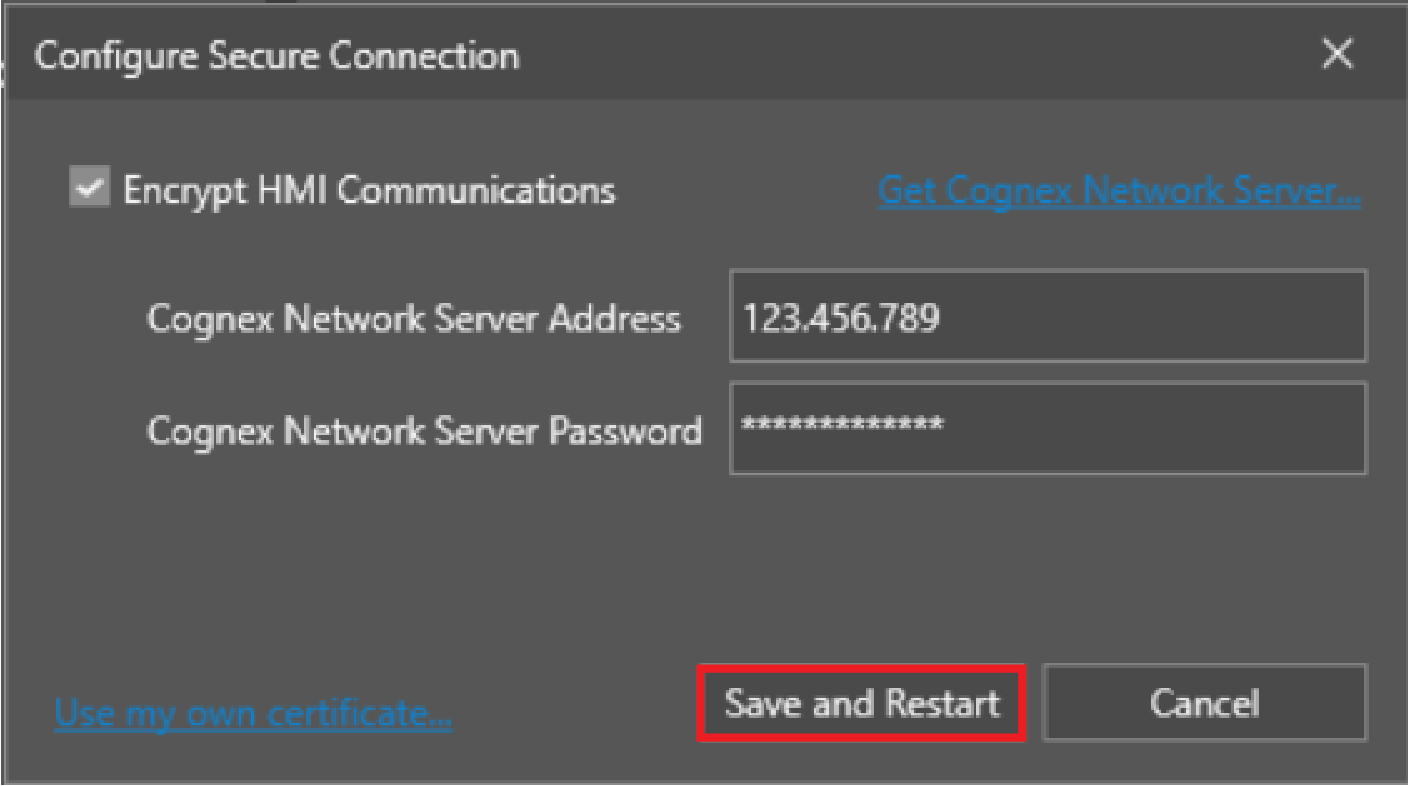Image resolution: width=1408 pixels, height=786 pixels.
Task: Place cursor in the 123.456.789 address text
Action: pyautogui.click(x=841, y=318)
